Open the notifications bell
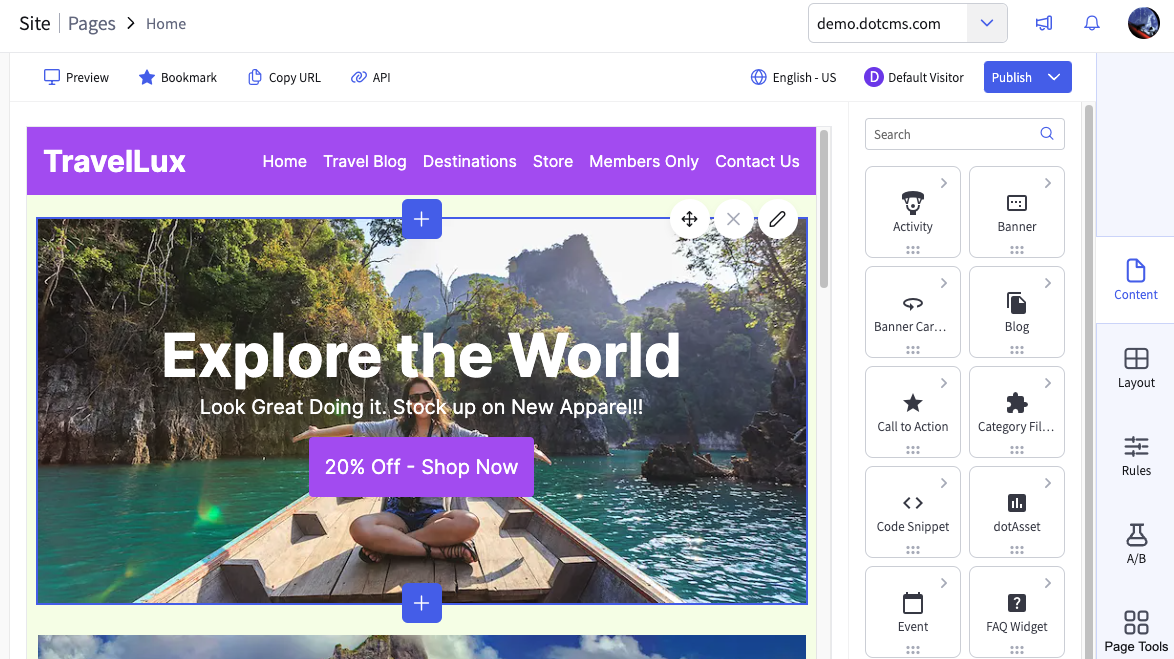Screen dimensions: 1174x659 [x=1092, y=23]
